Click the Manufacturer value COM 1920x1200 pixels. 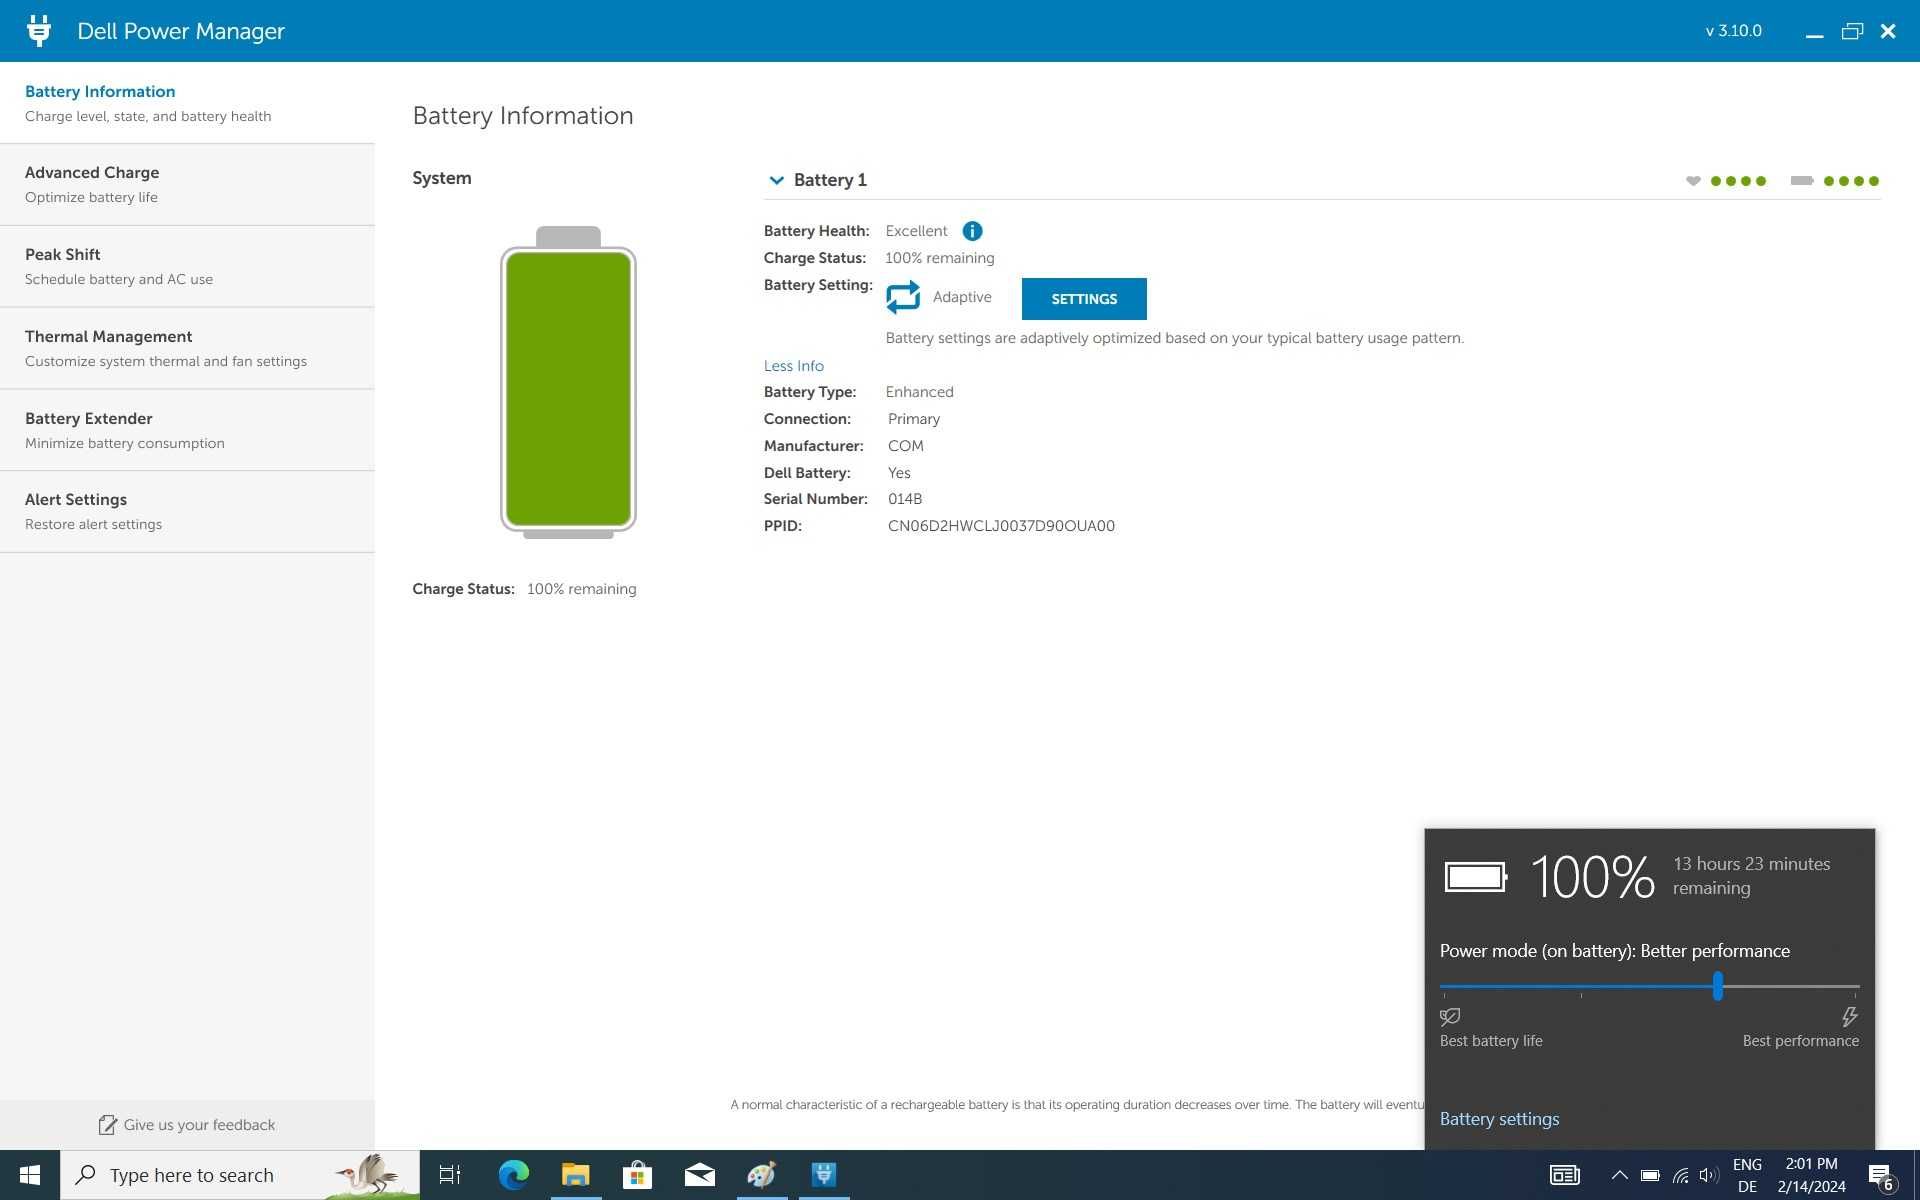click(906, 446)
